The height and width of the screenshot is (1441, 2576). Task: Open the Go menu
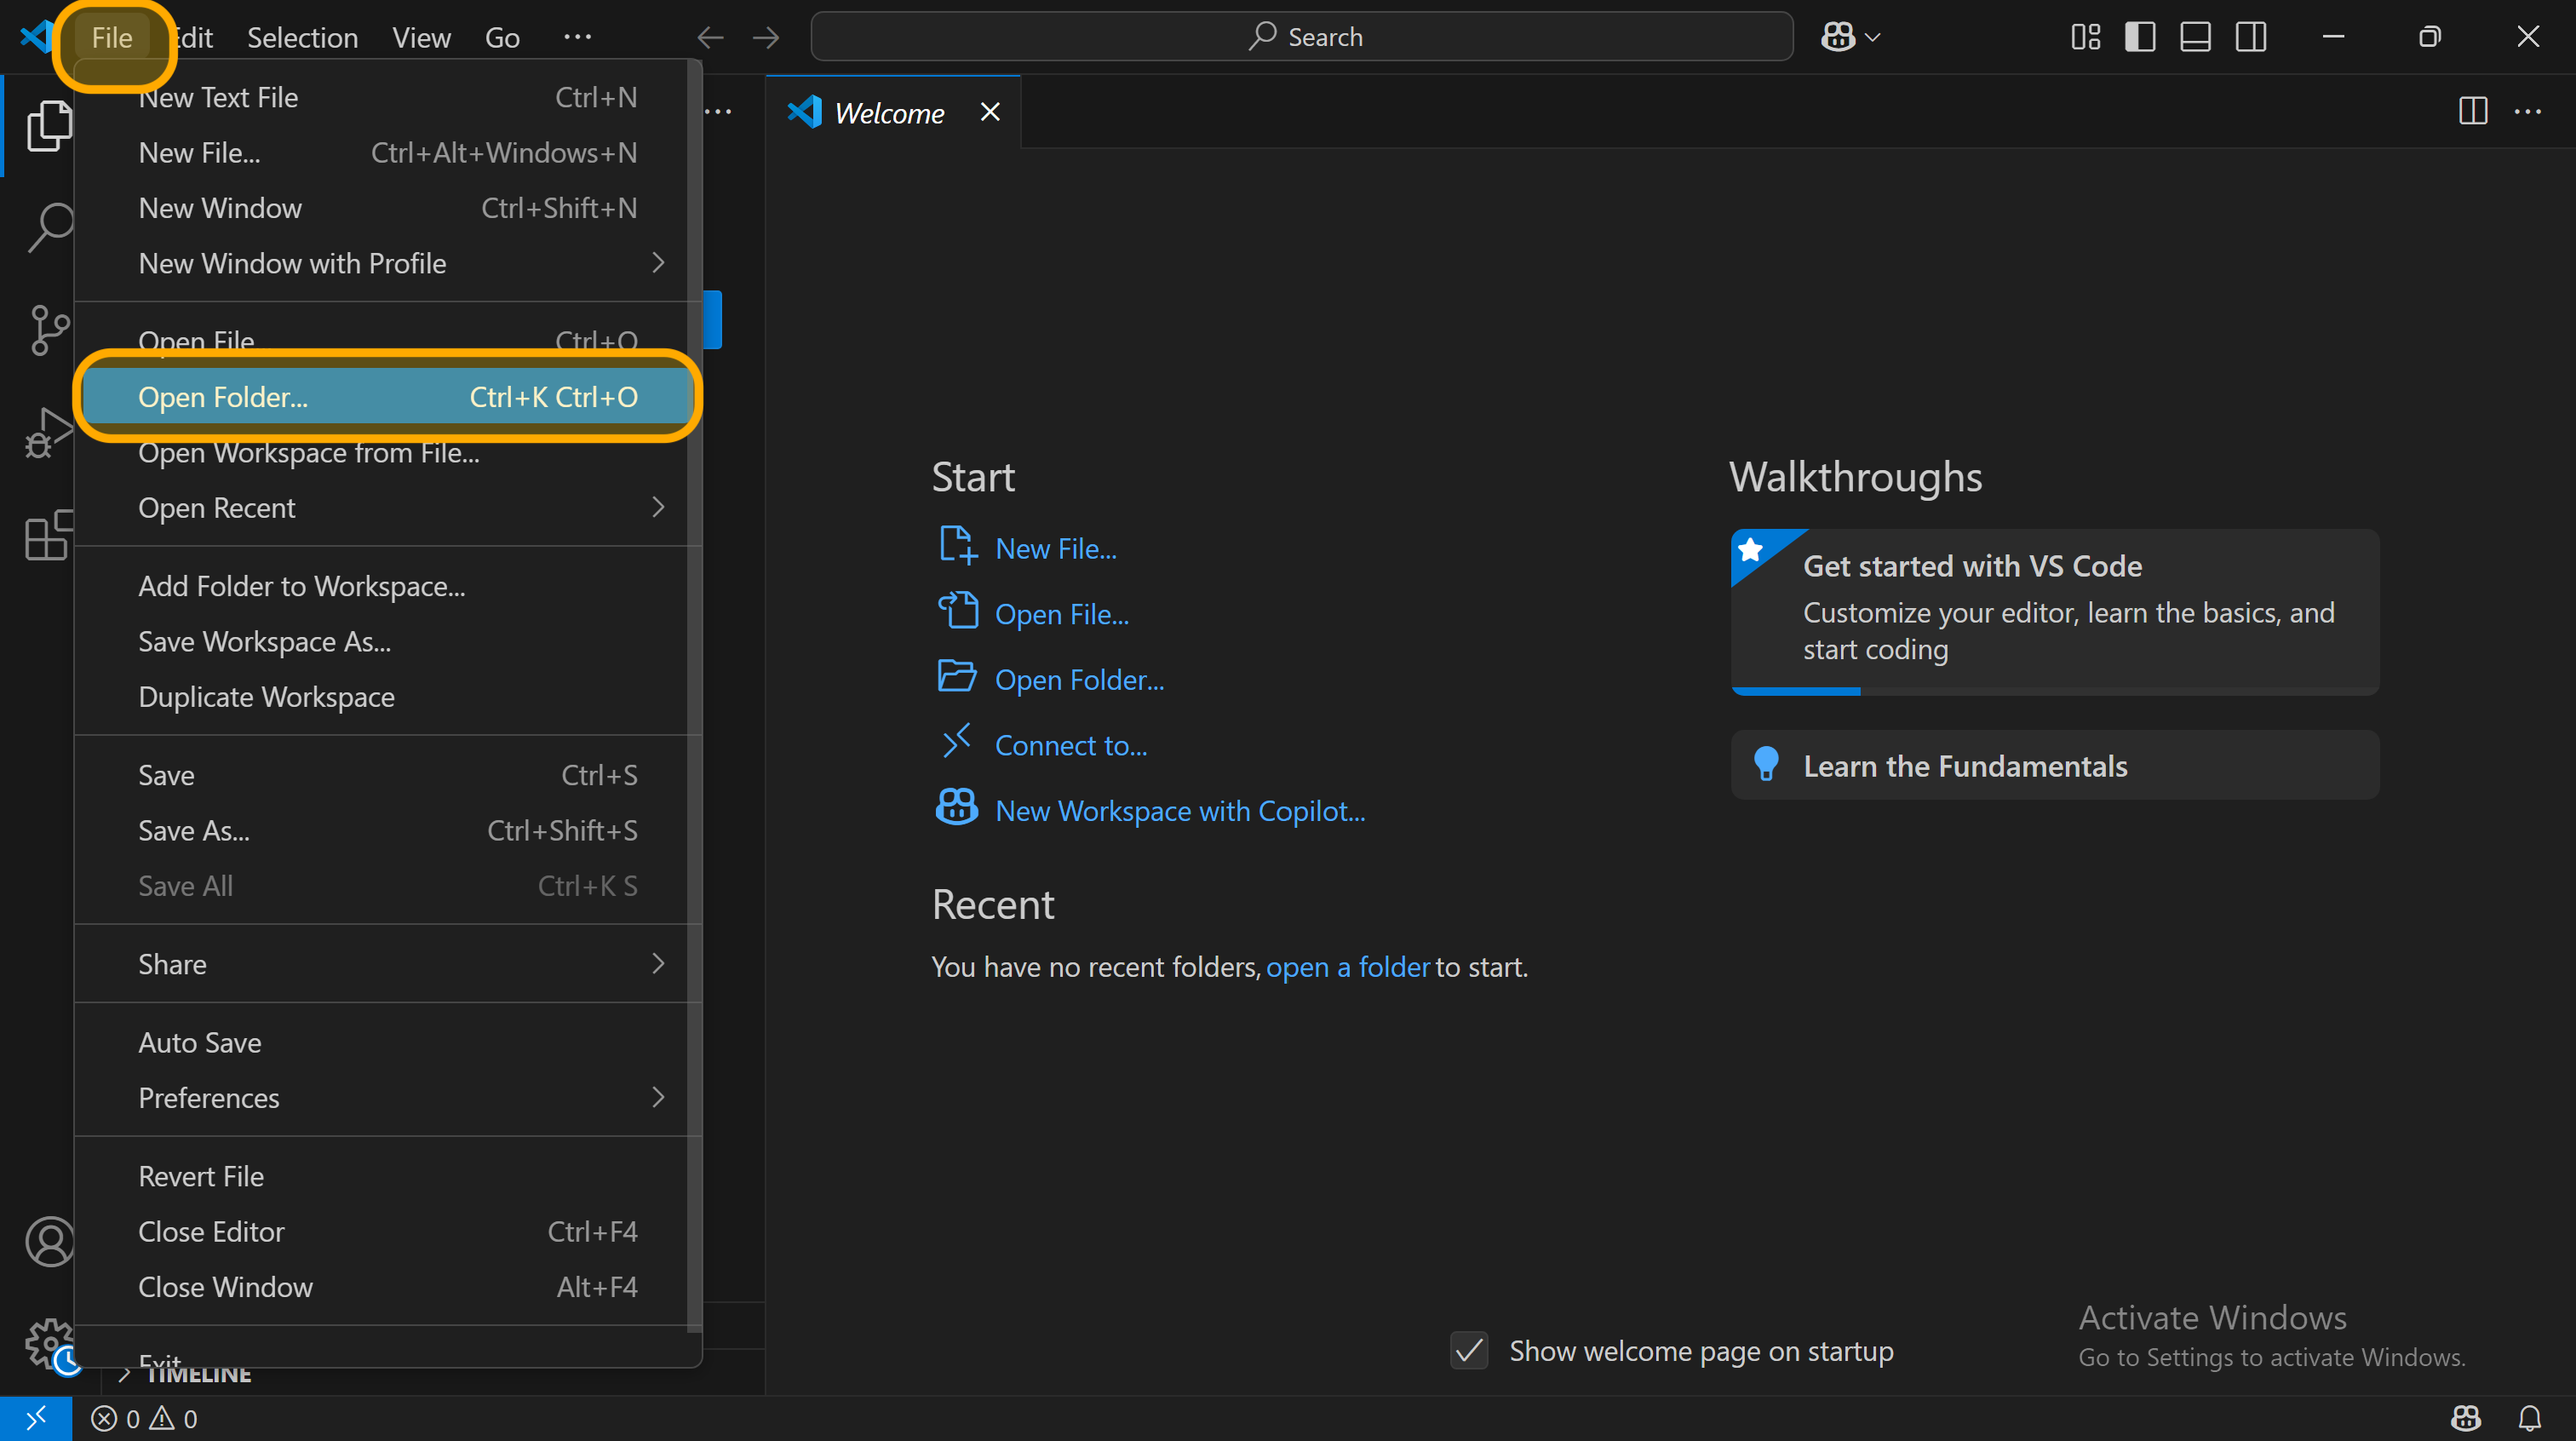pyautogui.click(x=502, y=38)
